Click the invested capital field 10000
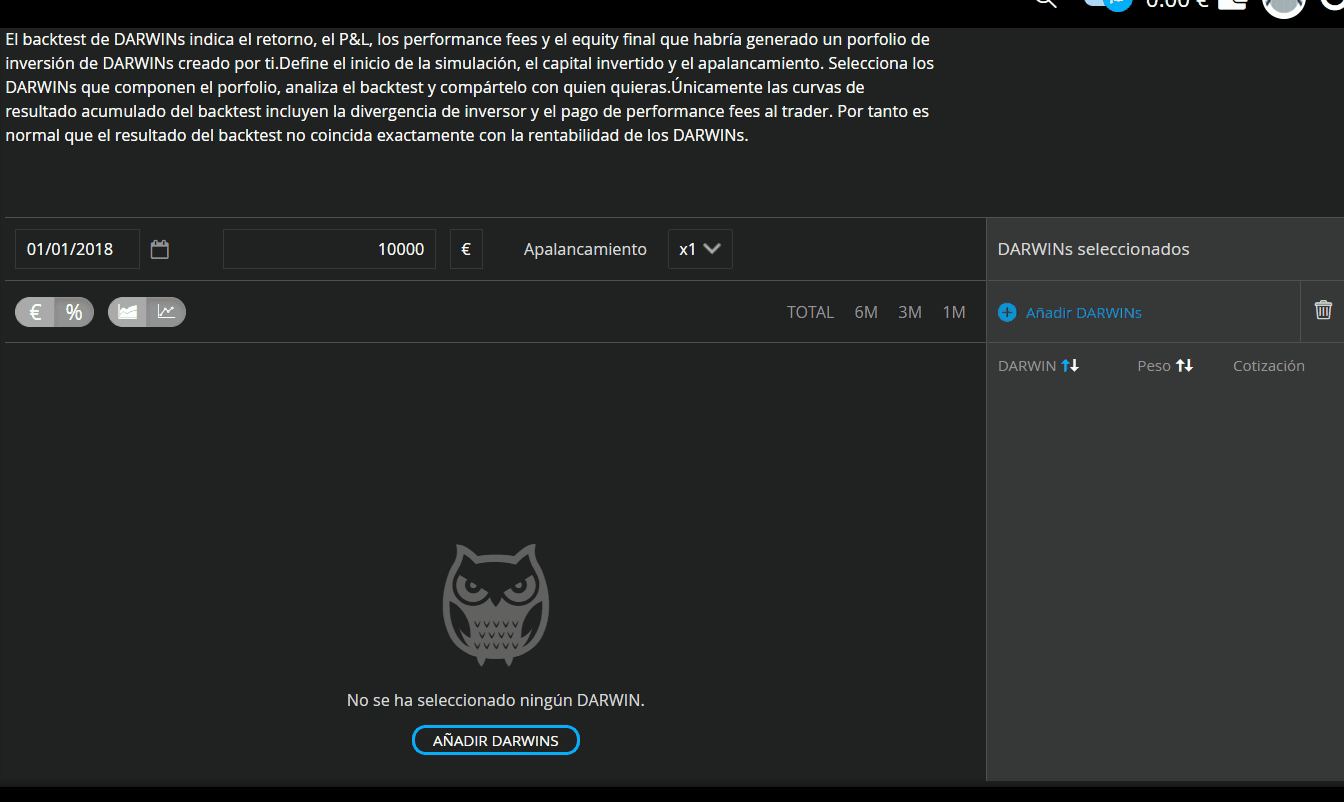This screenshot has height=802, width=1344. (x=329, y=249)
